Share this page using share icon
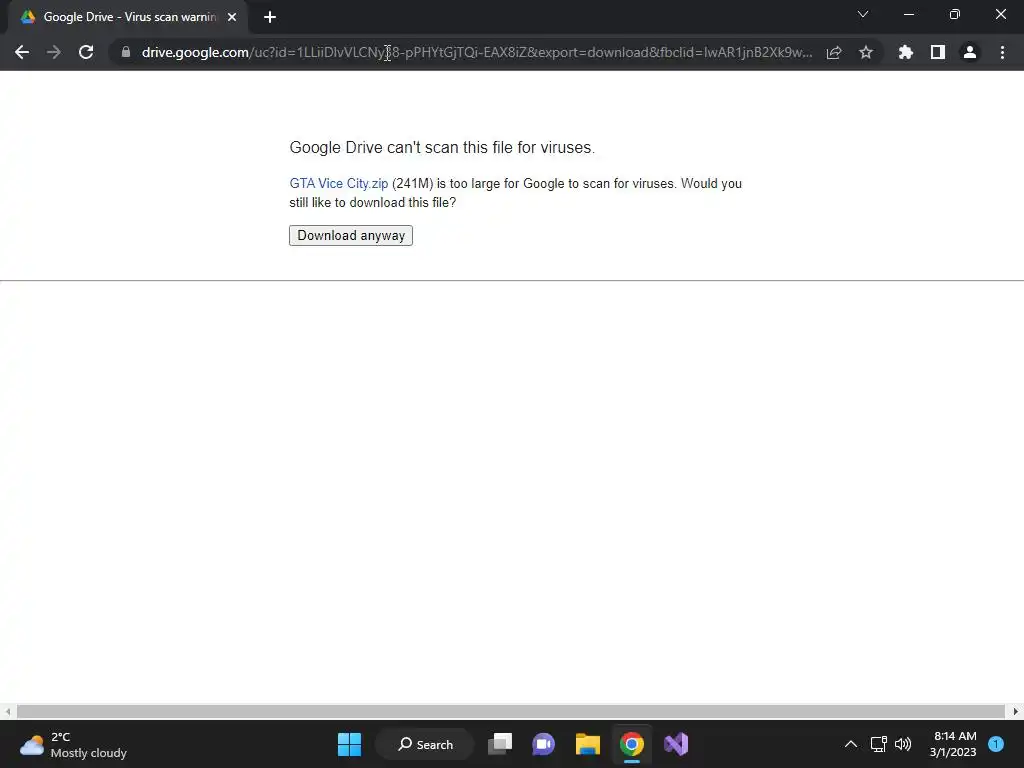 [x=834, y=52]
